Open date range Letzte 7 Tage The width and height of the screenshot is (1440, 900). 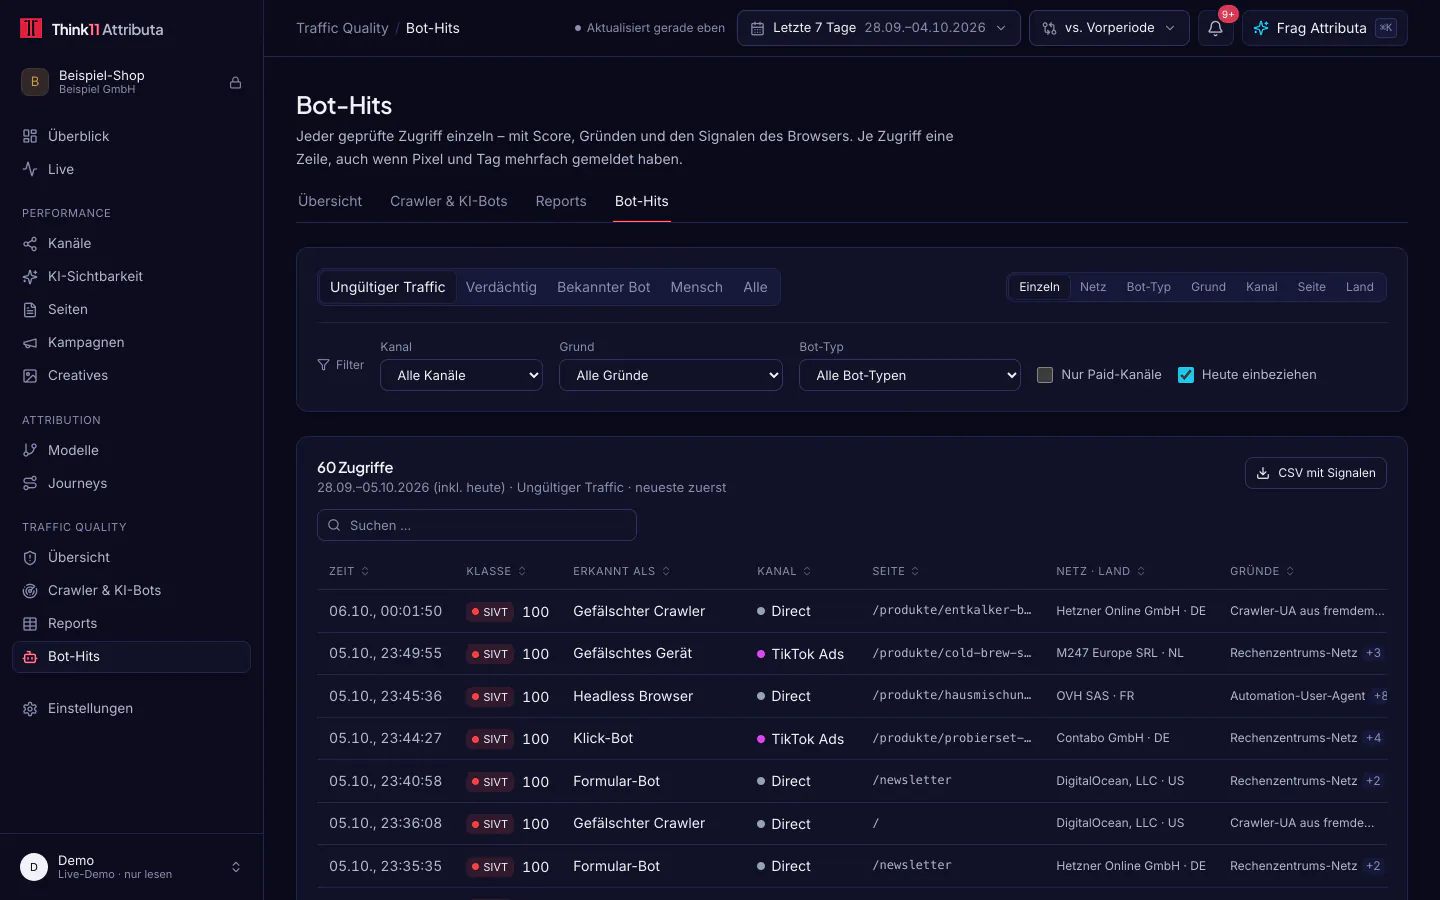coord(879,28)
